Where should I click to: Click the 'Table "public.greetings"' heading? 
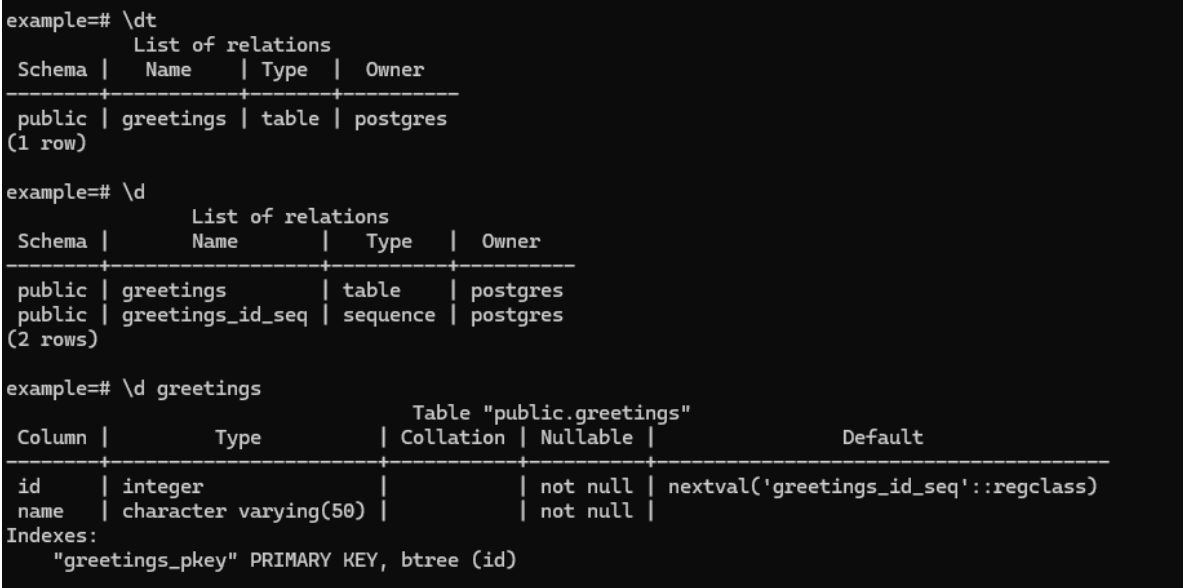point(551,413)
